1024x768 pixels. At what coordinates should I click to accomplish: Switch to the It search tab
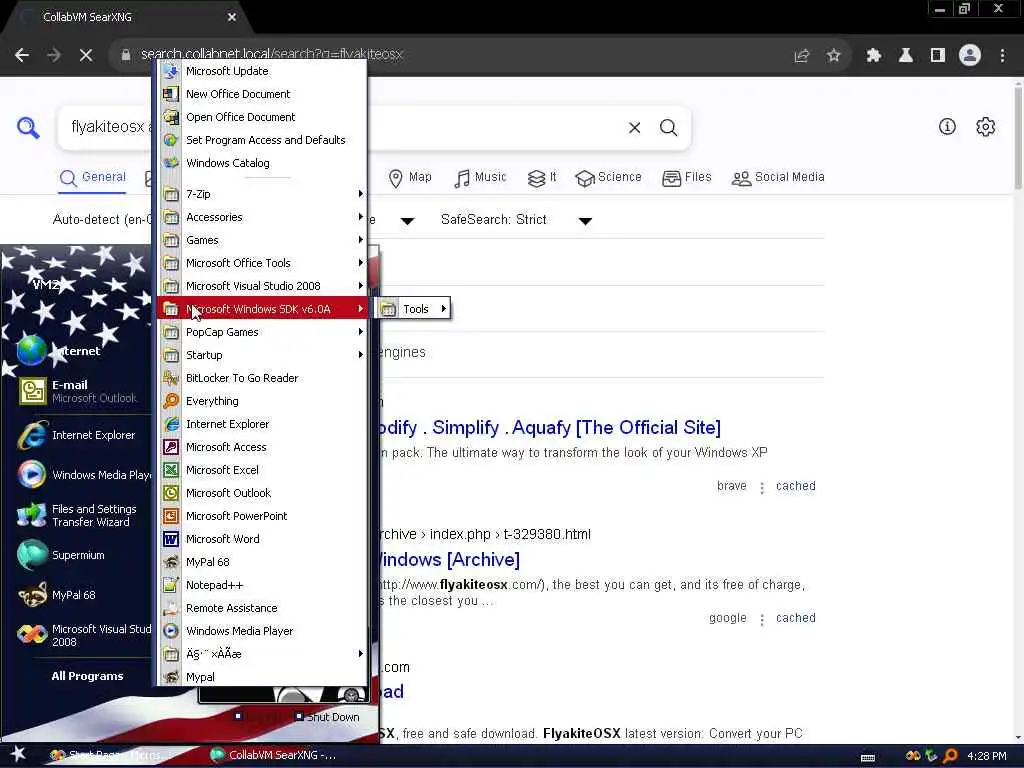click(x=541, y=178)
